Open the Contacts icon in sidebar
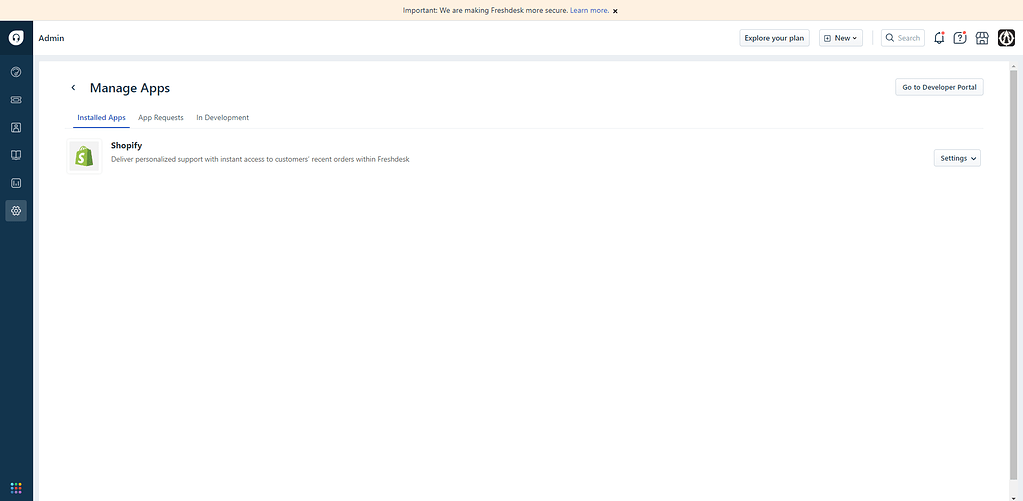This screenshot has width=1023, height=501. pyautogui.click(x=16, y=128)
